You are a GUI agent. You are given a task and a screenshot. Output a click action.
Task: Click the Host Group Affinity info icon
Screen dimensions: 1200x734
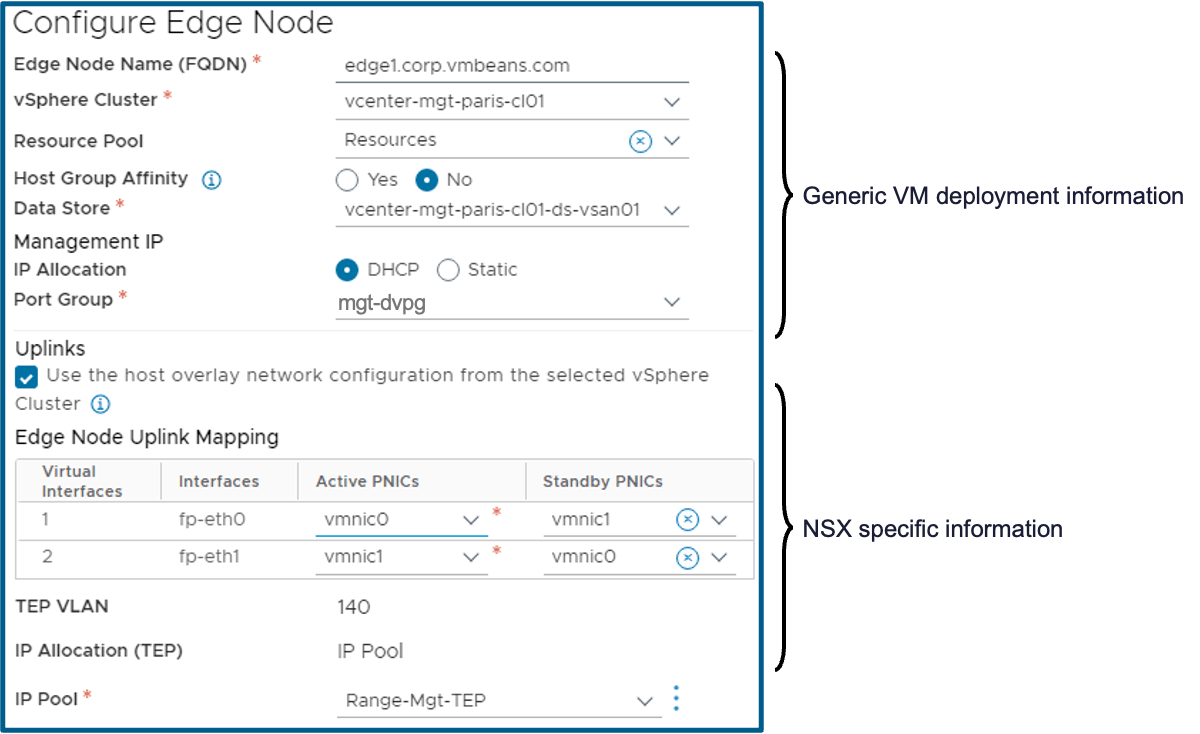(212, 178)
